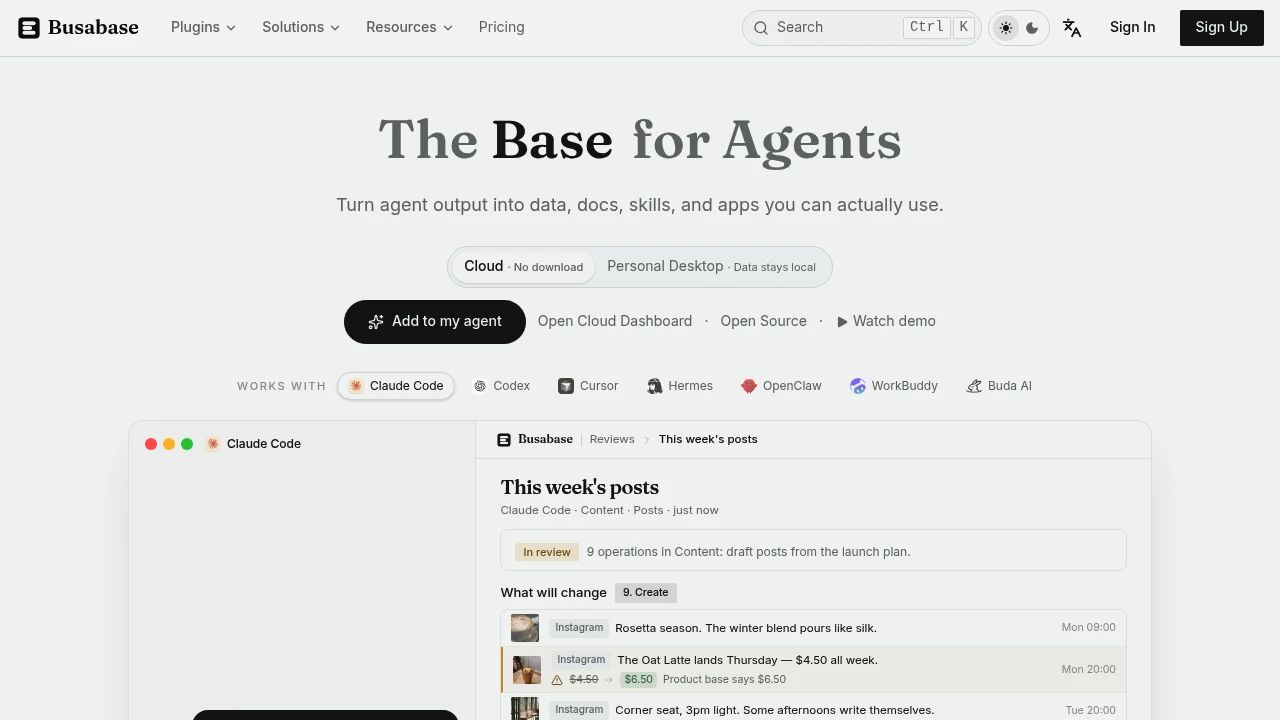The width and height of the screenshot is (1280, 720).
Task: Expand the Resources menu
Action: (409, 27)
